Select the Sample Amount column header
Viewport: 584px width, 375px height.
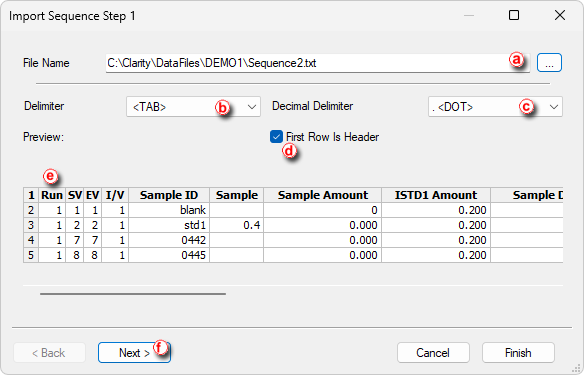point(323,195)
